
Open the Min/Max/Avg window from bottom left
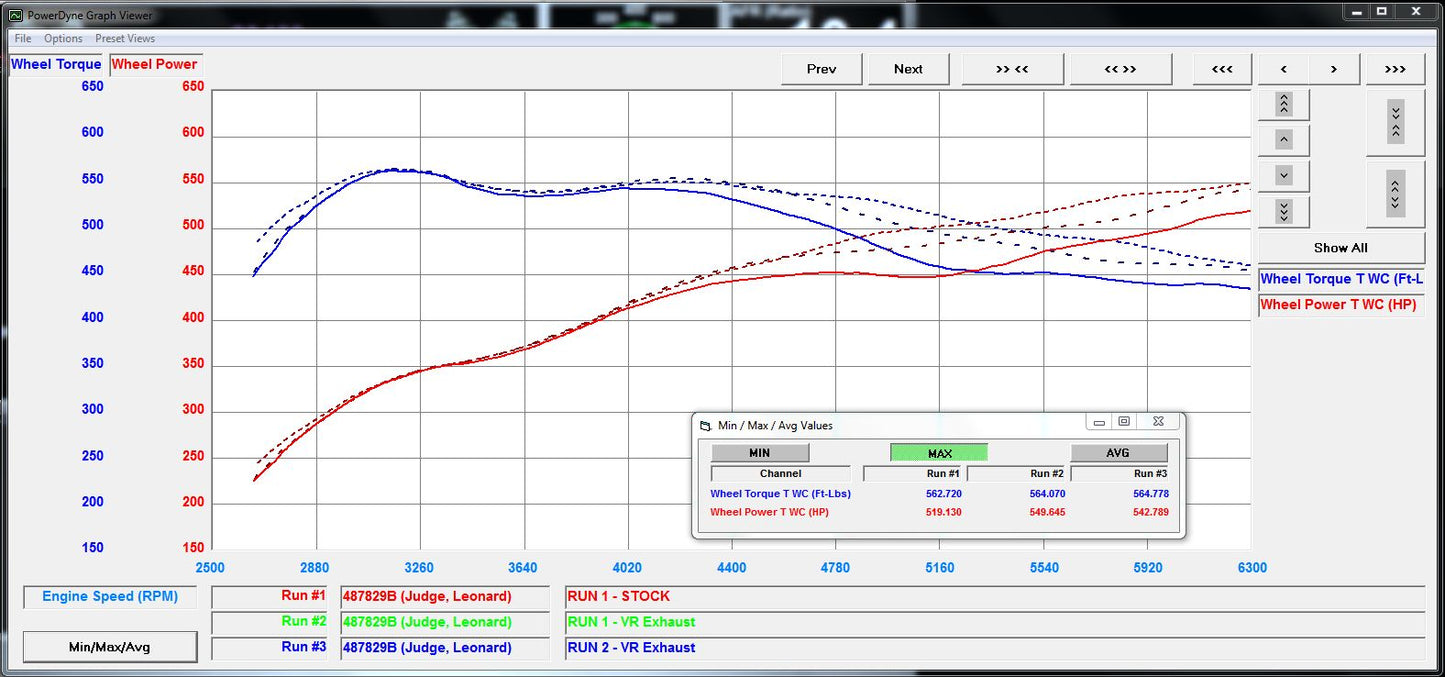coord(109,646)
